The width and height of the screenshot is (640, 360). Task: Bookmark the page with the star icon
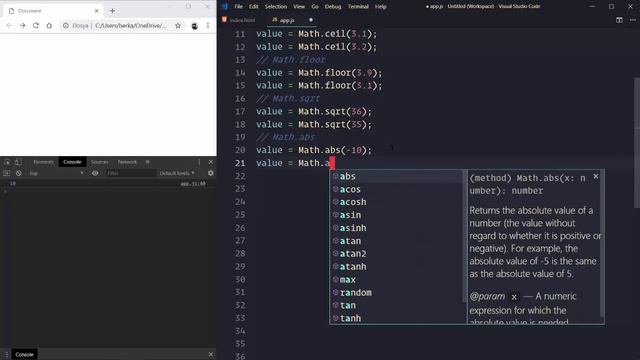(178, 25)
